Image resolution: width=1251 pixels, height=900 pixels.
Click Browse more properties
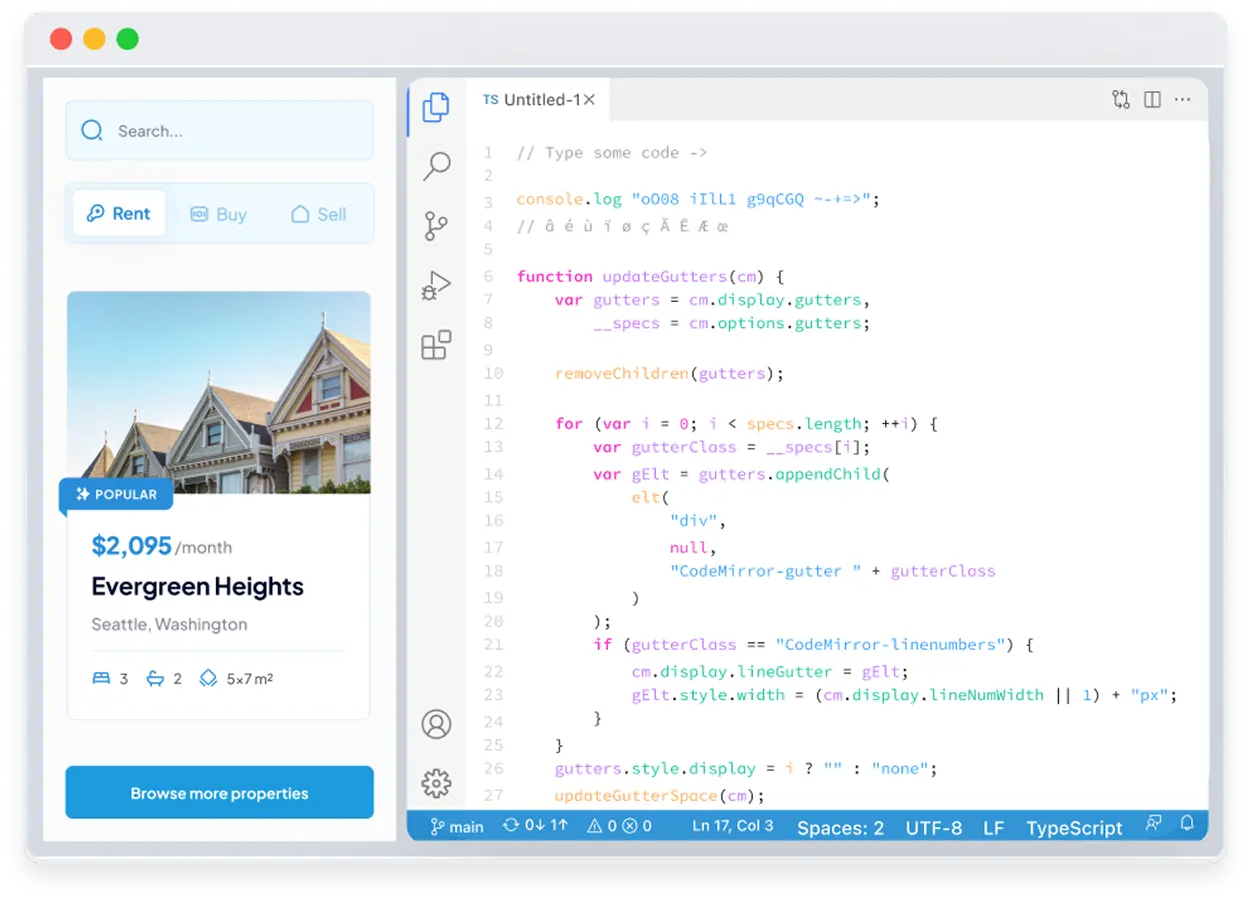coord(218,792)
